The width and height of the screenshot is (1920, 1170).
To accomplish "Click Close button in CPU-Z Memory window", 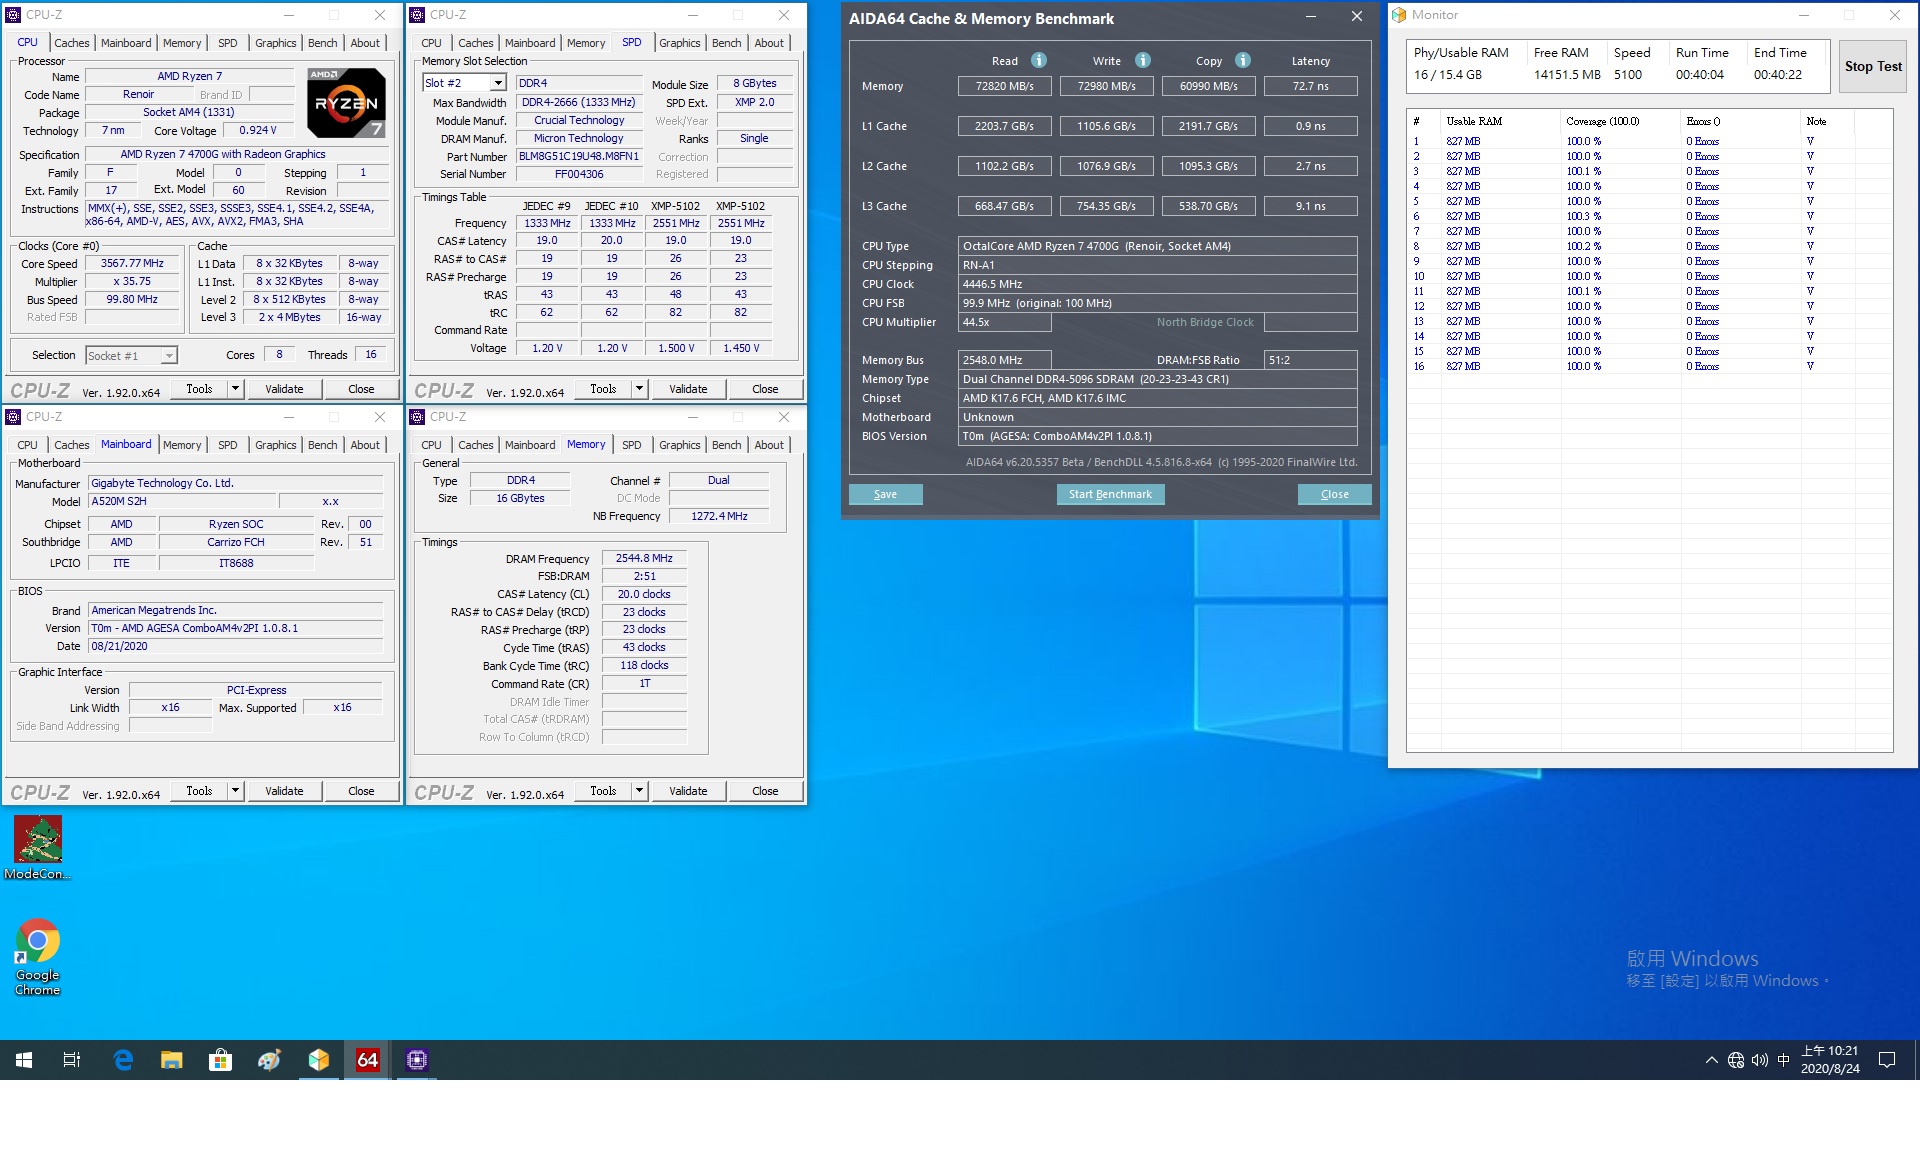I will click(765, 791).
